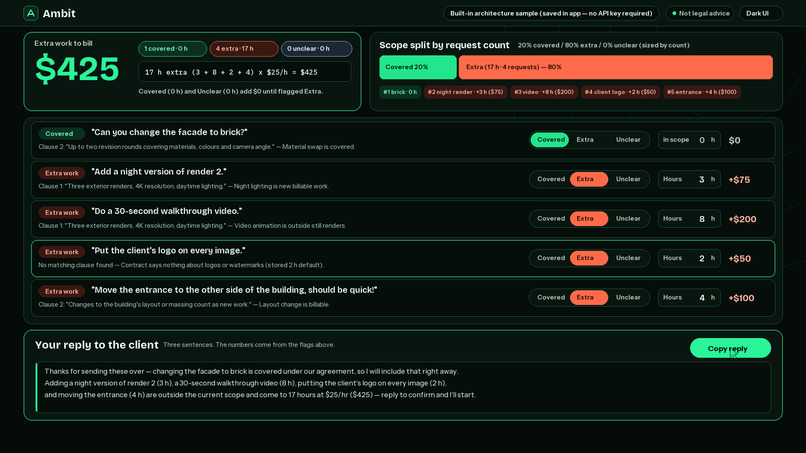Click the '#4 client logo' tag

[620, 92]
